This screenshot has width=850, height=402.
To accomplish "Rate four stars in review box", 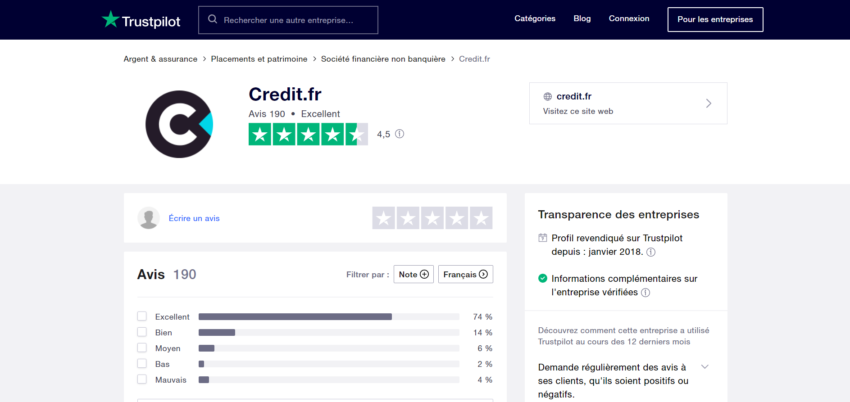I will pyautogui.click(x=457, y=218).
